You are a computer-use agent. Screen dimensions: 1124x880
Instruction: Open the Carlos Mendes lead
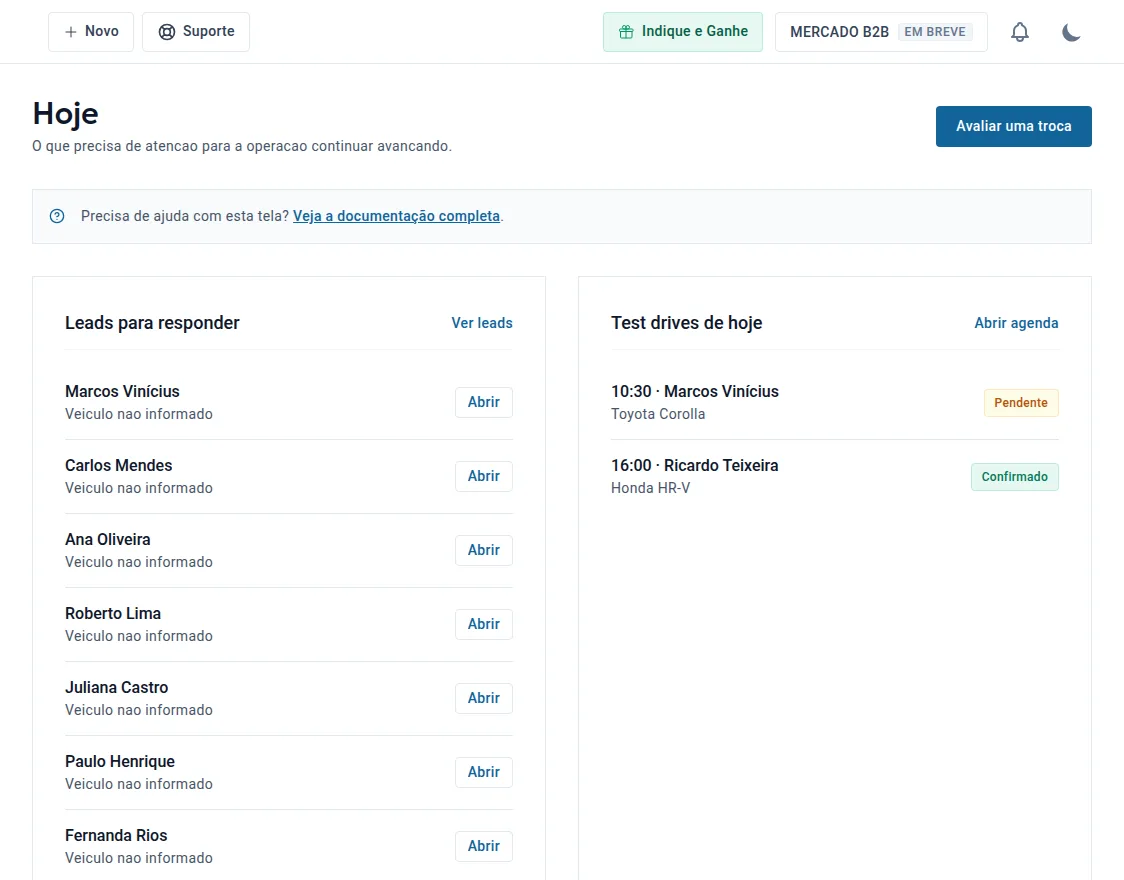click(x=484, y=476)
